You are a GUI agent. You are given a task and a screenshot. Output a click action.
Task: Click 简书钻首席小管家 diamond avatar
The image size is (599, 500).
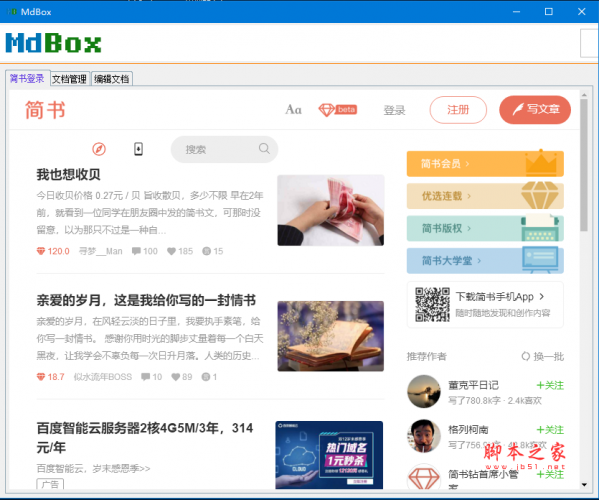point(424,477)
